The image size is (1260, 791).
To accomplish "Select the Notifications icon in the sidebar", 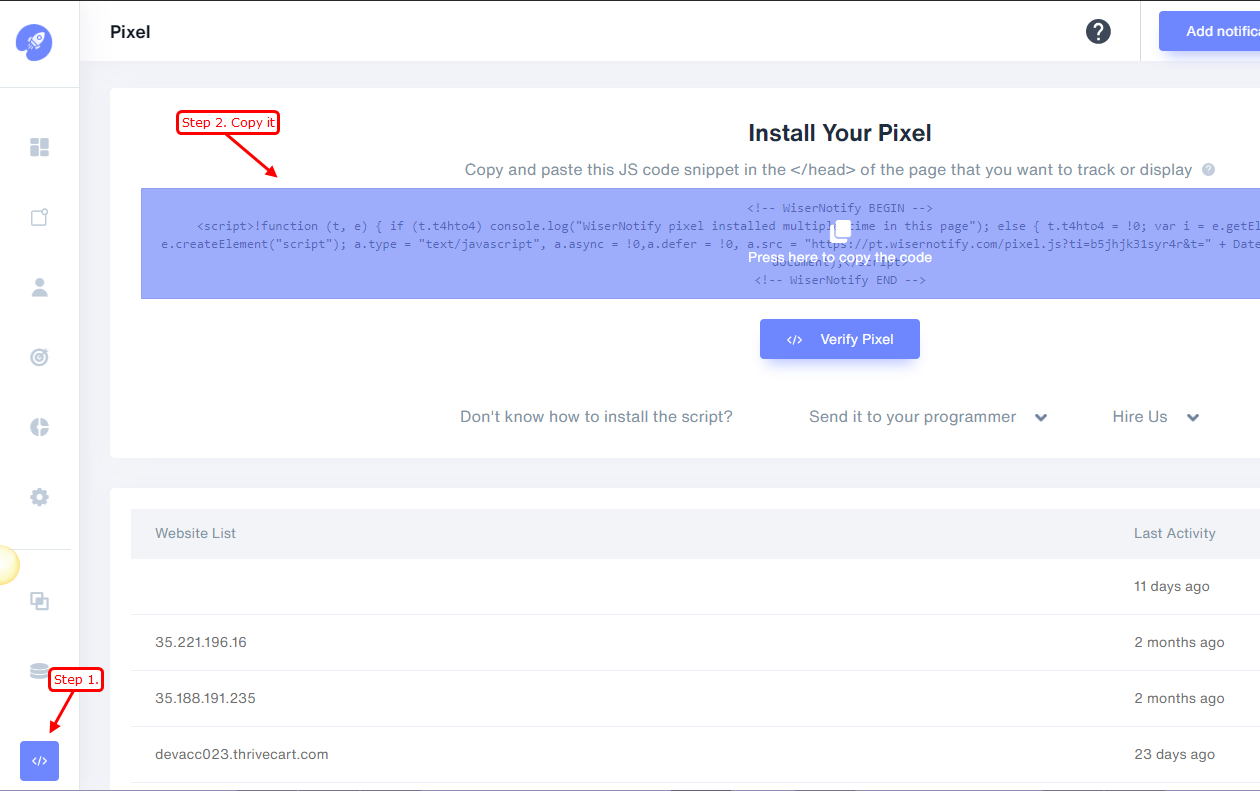I will pos(40,217).
